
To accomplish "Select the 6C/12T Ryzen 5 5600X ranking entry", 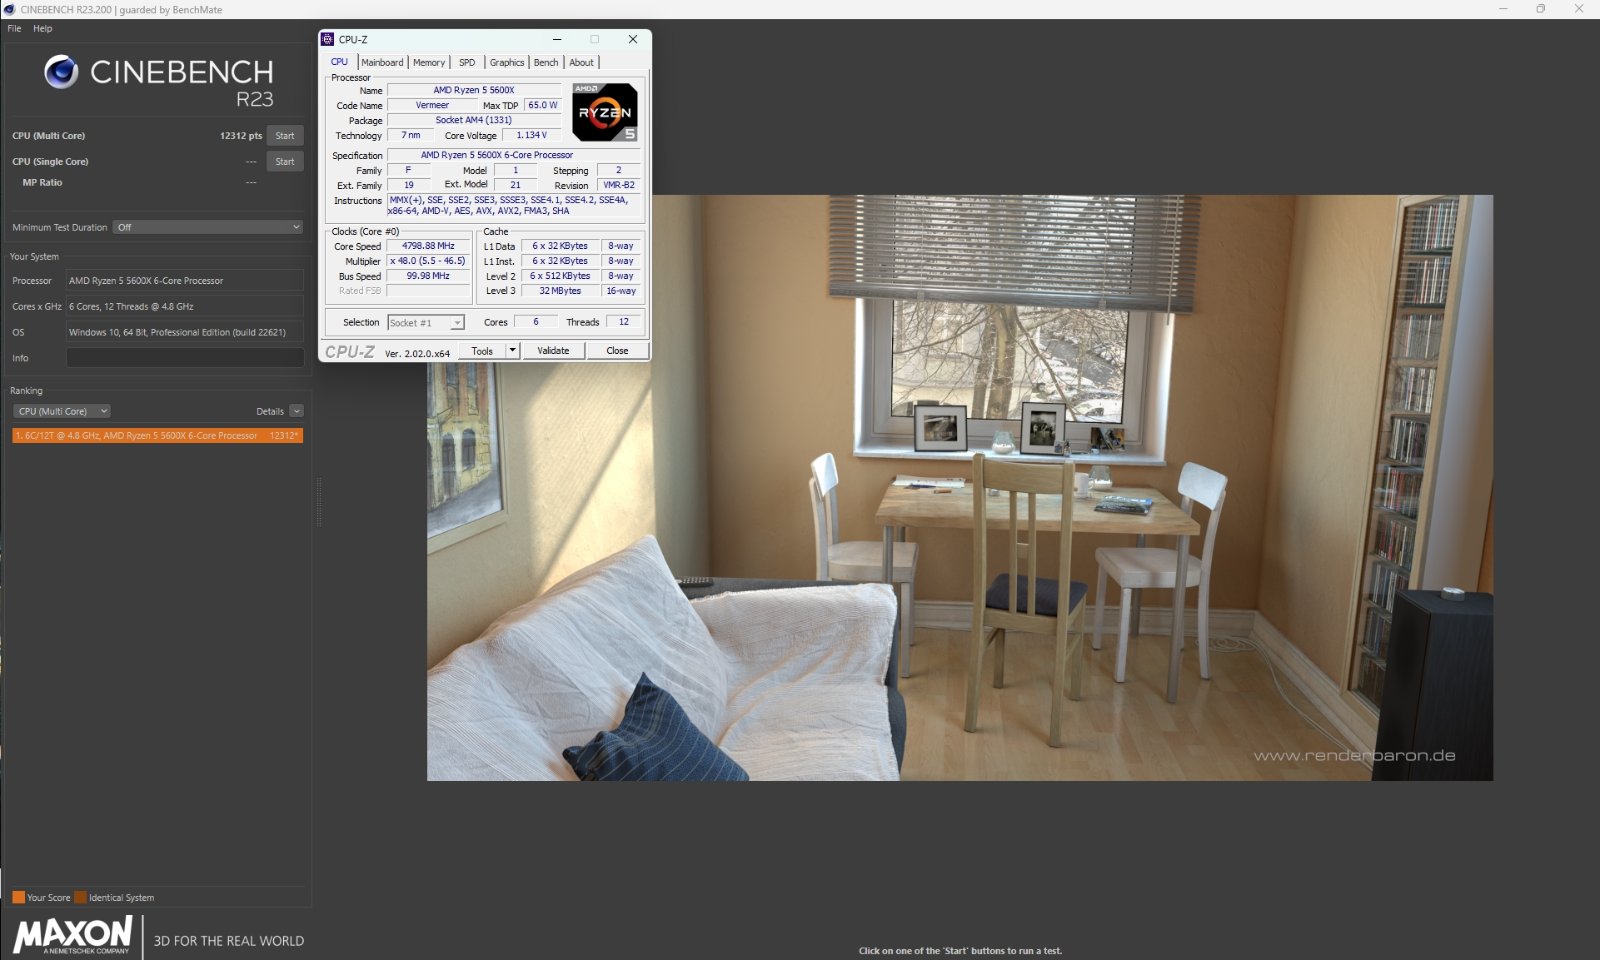I will (x=157, y=435).
